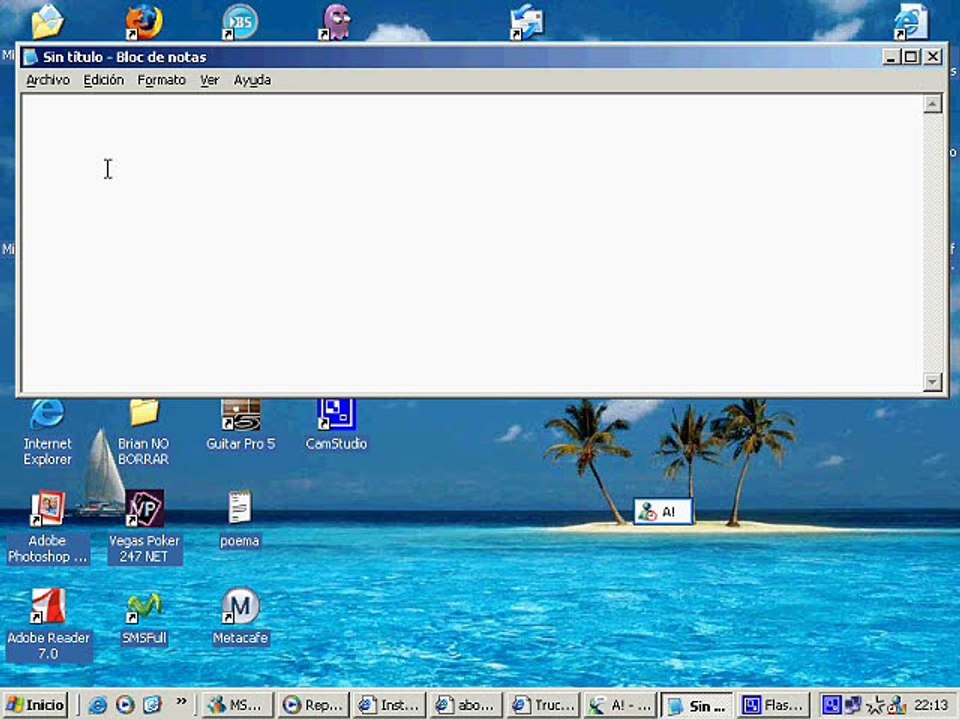Switch to the Inst... taskbar button

point(389,705)
